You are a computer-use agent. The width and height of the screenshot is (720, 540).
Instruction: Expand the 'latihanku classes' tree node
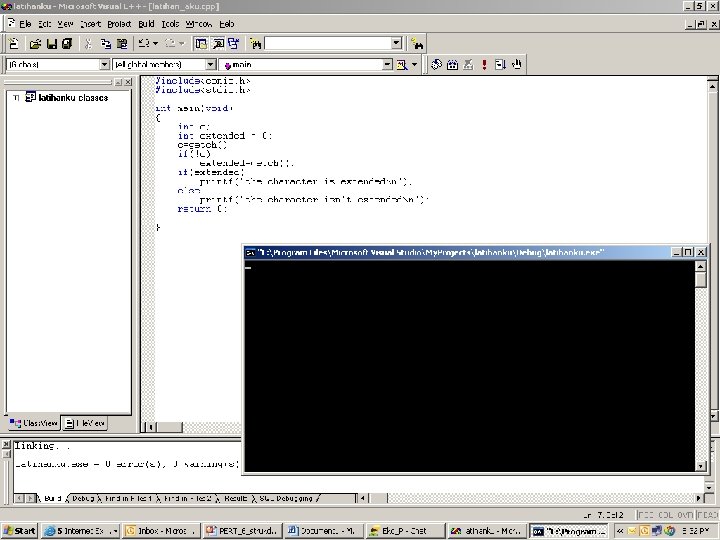click(x=16, y=98)
